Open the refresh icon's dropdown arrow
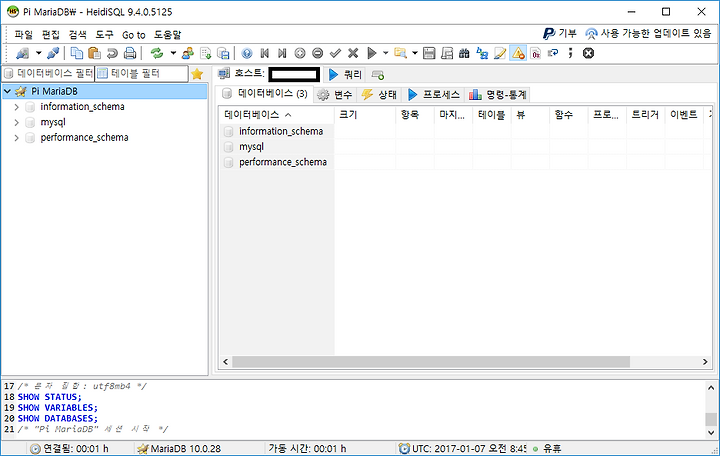The image size is (720, 456). tap(173, 53)
